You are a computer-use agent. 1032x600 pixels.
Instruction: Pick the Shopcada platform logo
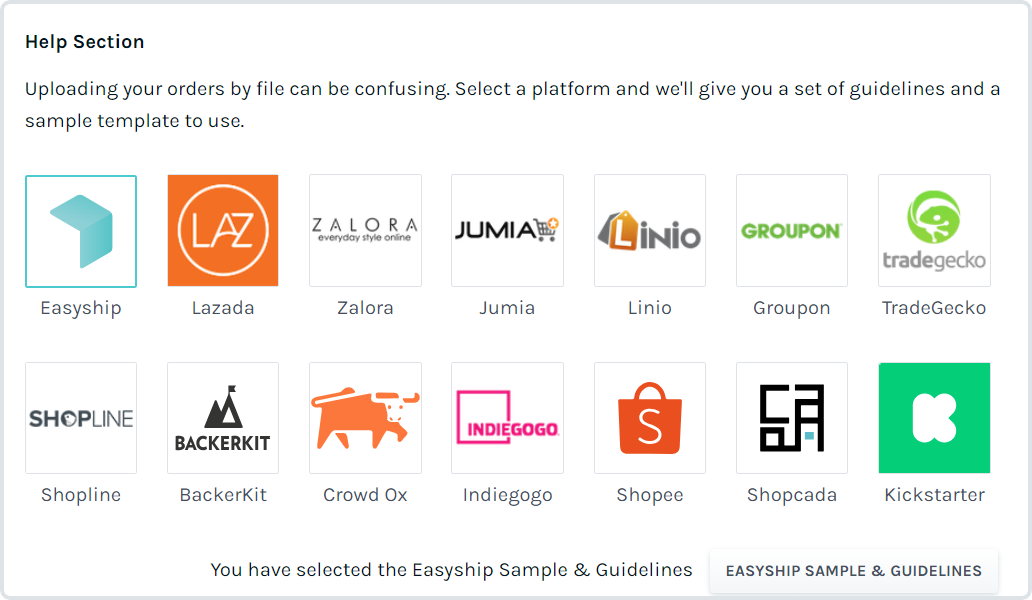pyautogui.click(x=792, y=418)
